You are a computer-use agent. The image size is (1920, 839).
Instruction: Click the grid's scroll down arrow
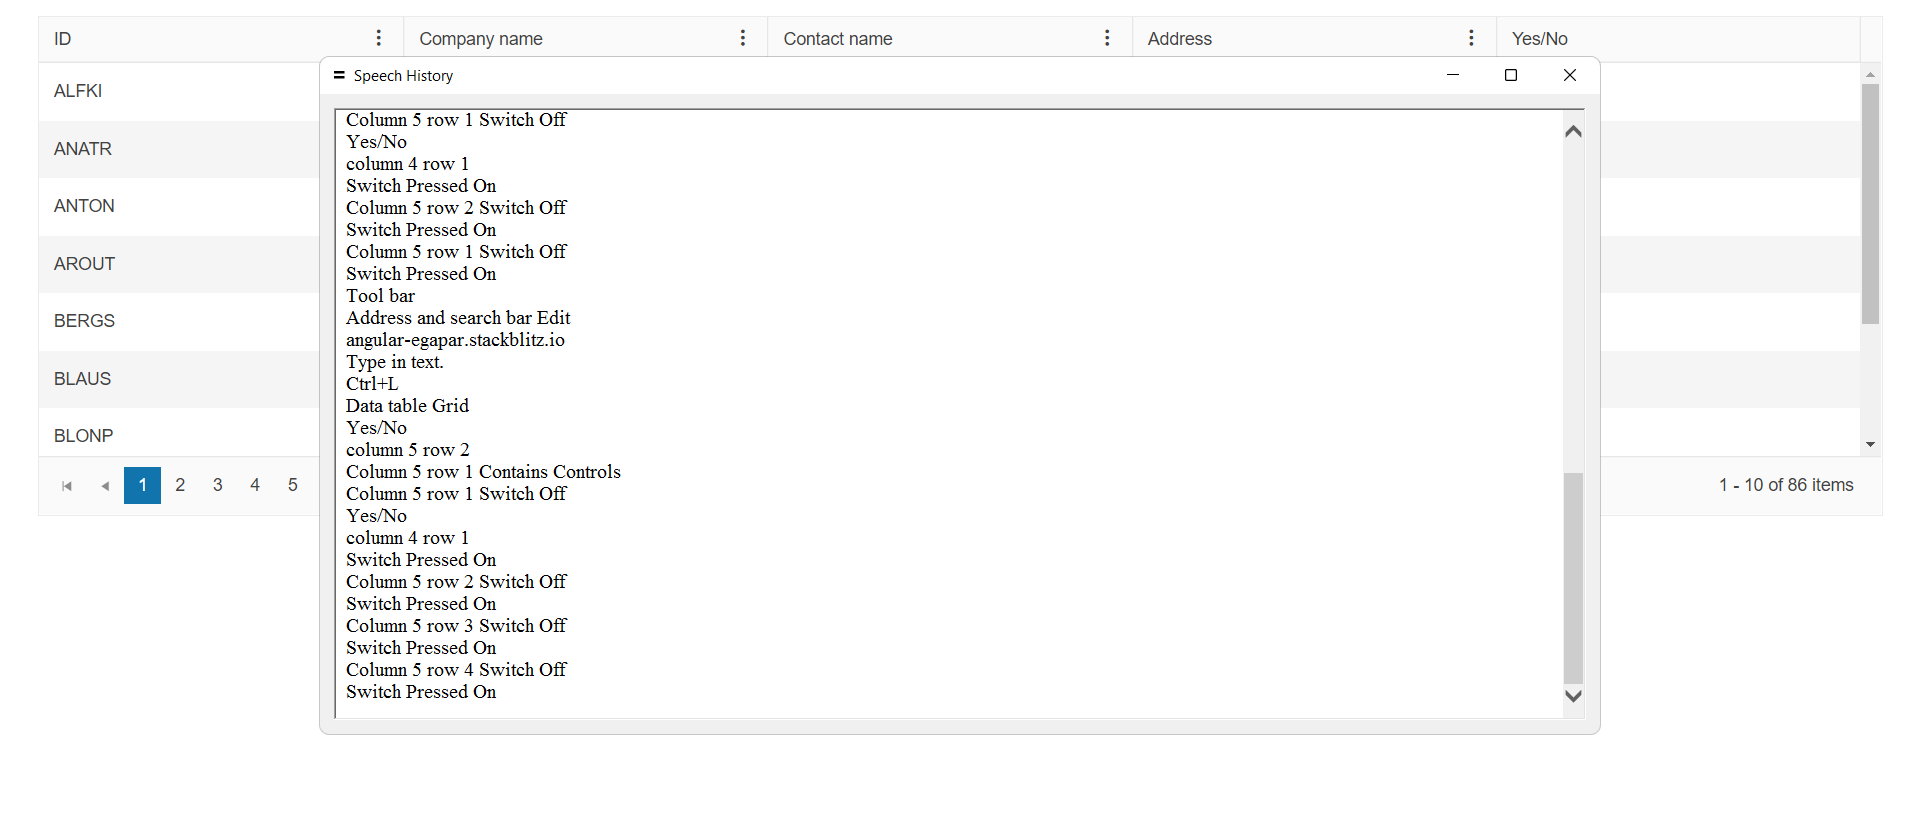1870,445
